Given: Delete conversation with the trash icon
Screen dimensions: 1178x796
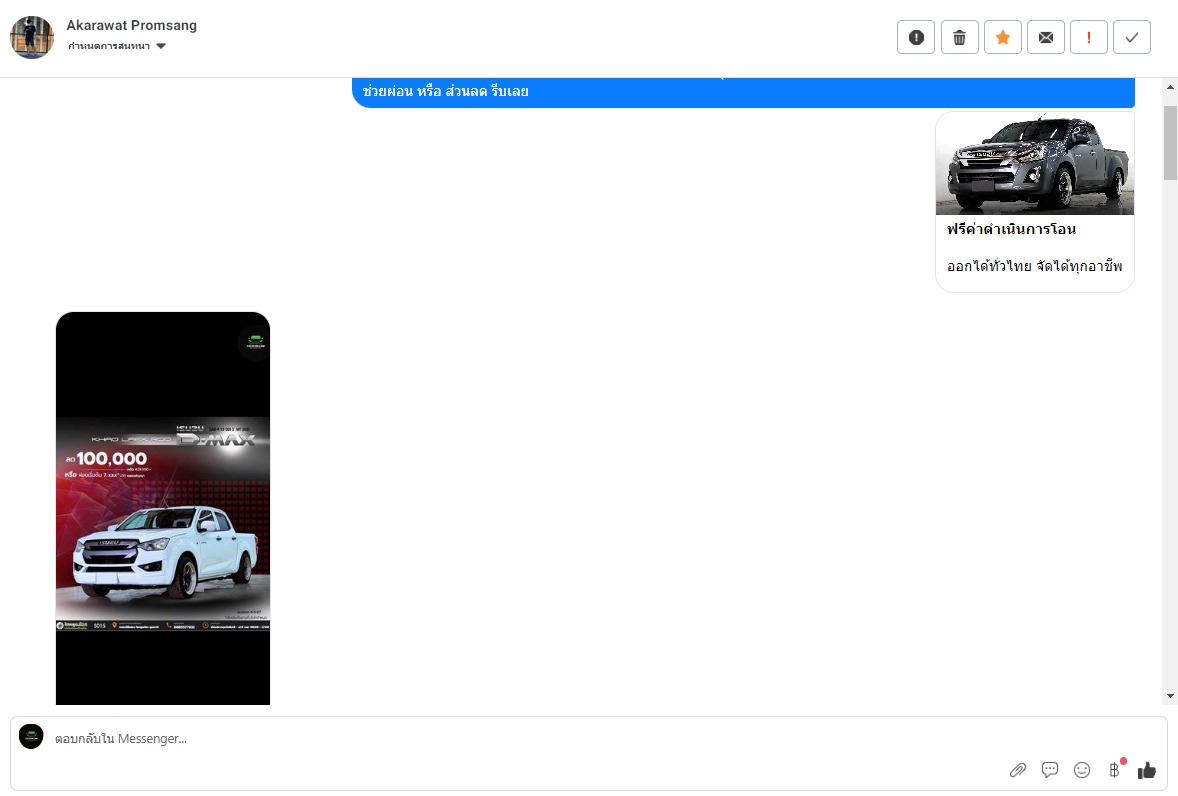Looking at the screenshot, I should 959,38.
